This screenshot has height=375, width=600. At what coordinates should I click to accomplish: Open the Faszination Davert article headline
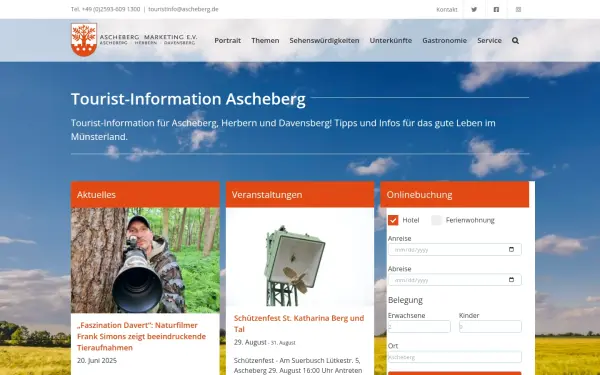tap(142, 336)
